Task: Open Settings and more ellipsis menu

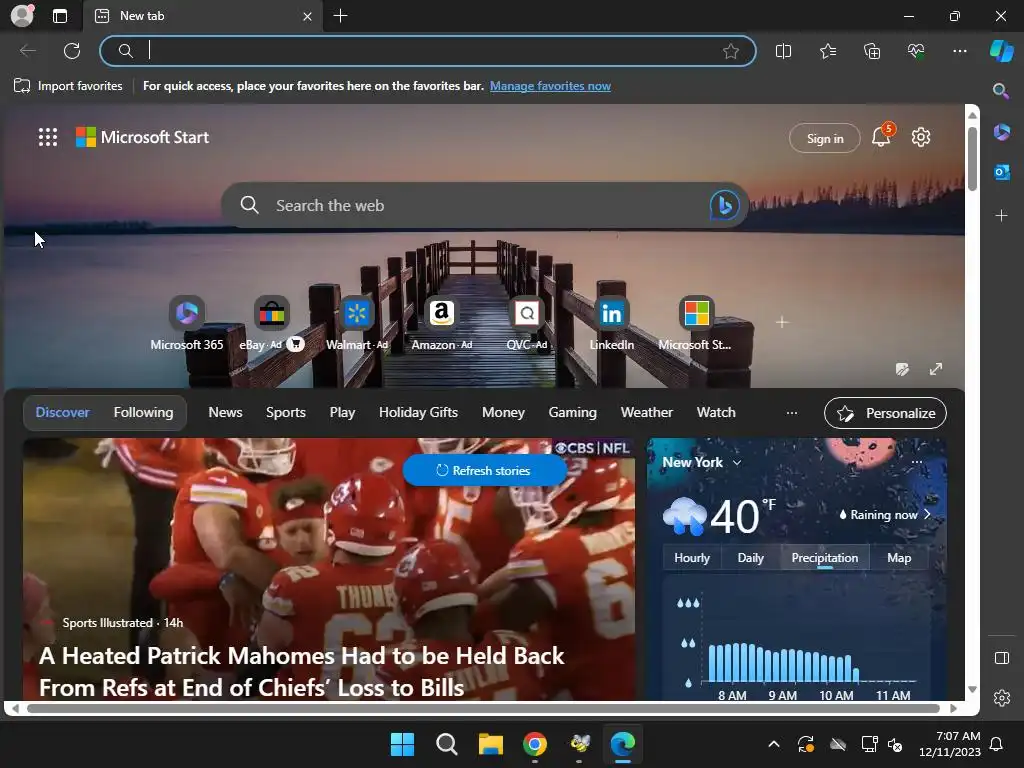Action: (960, 51)
